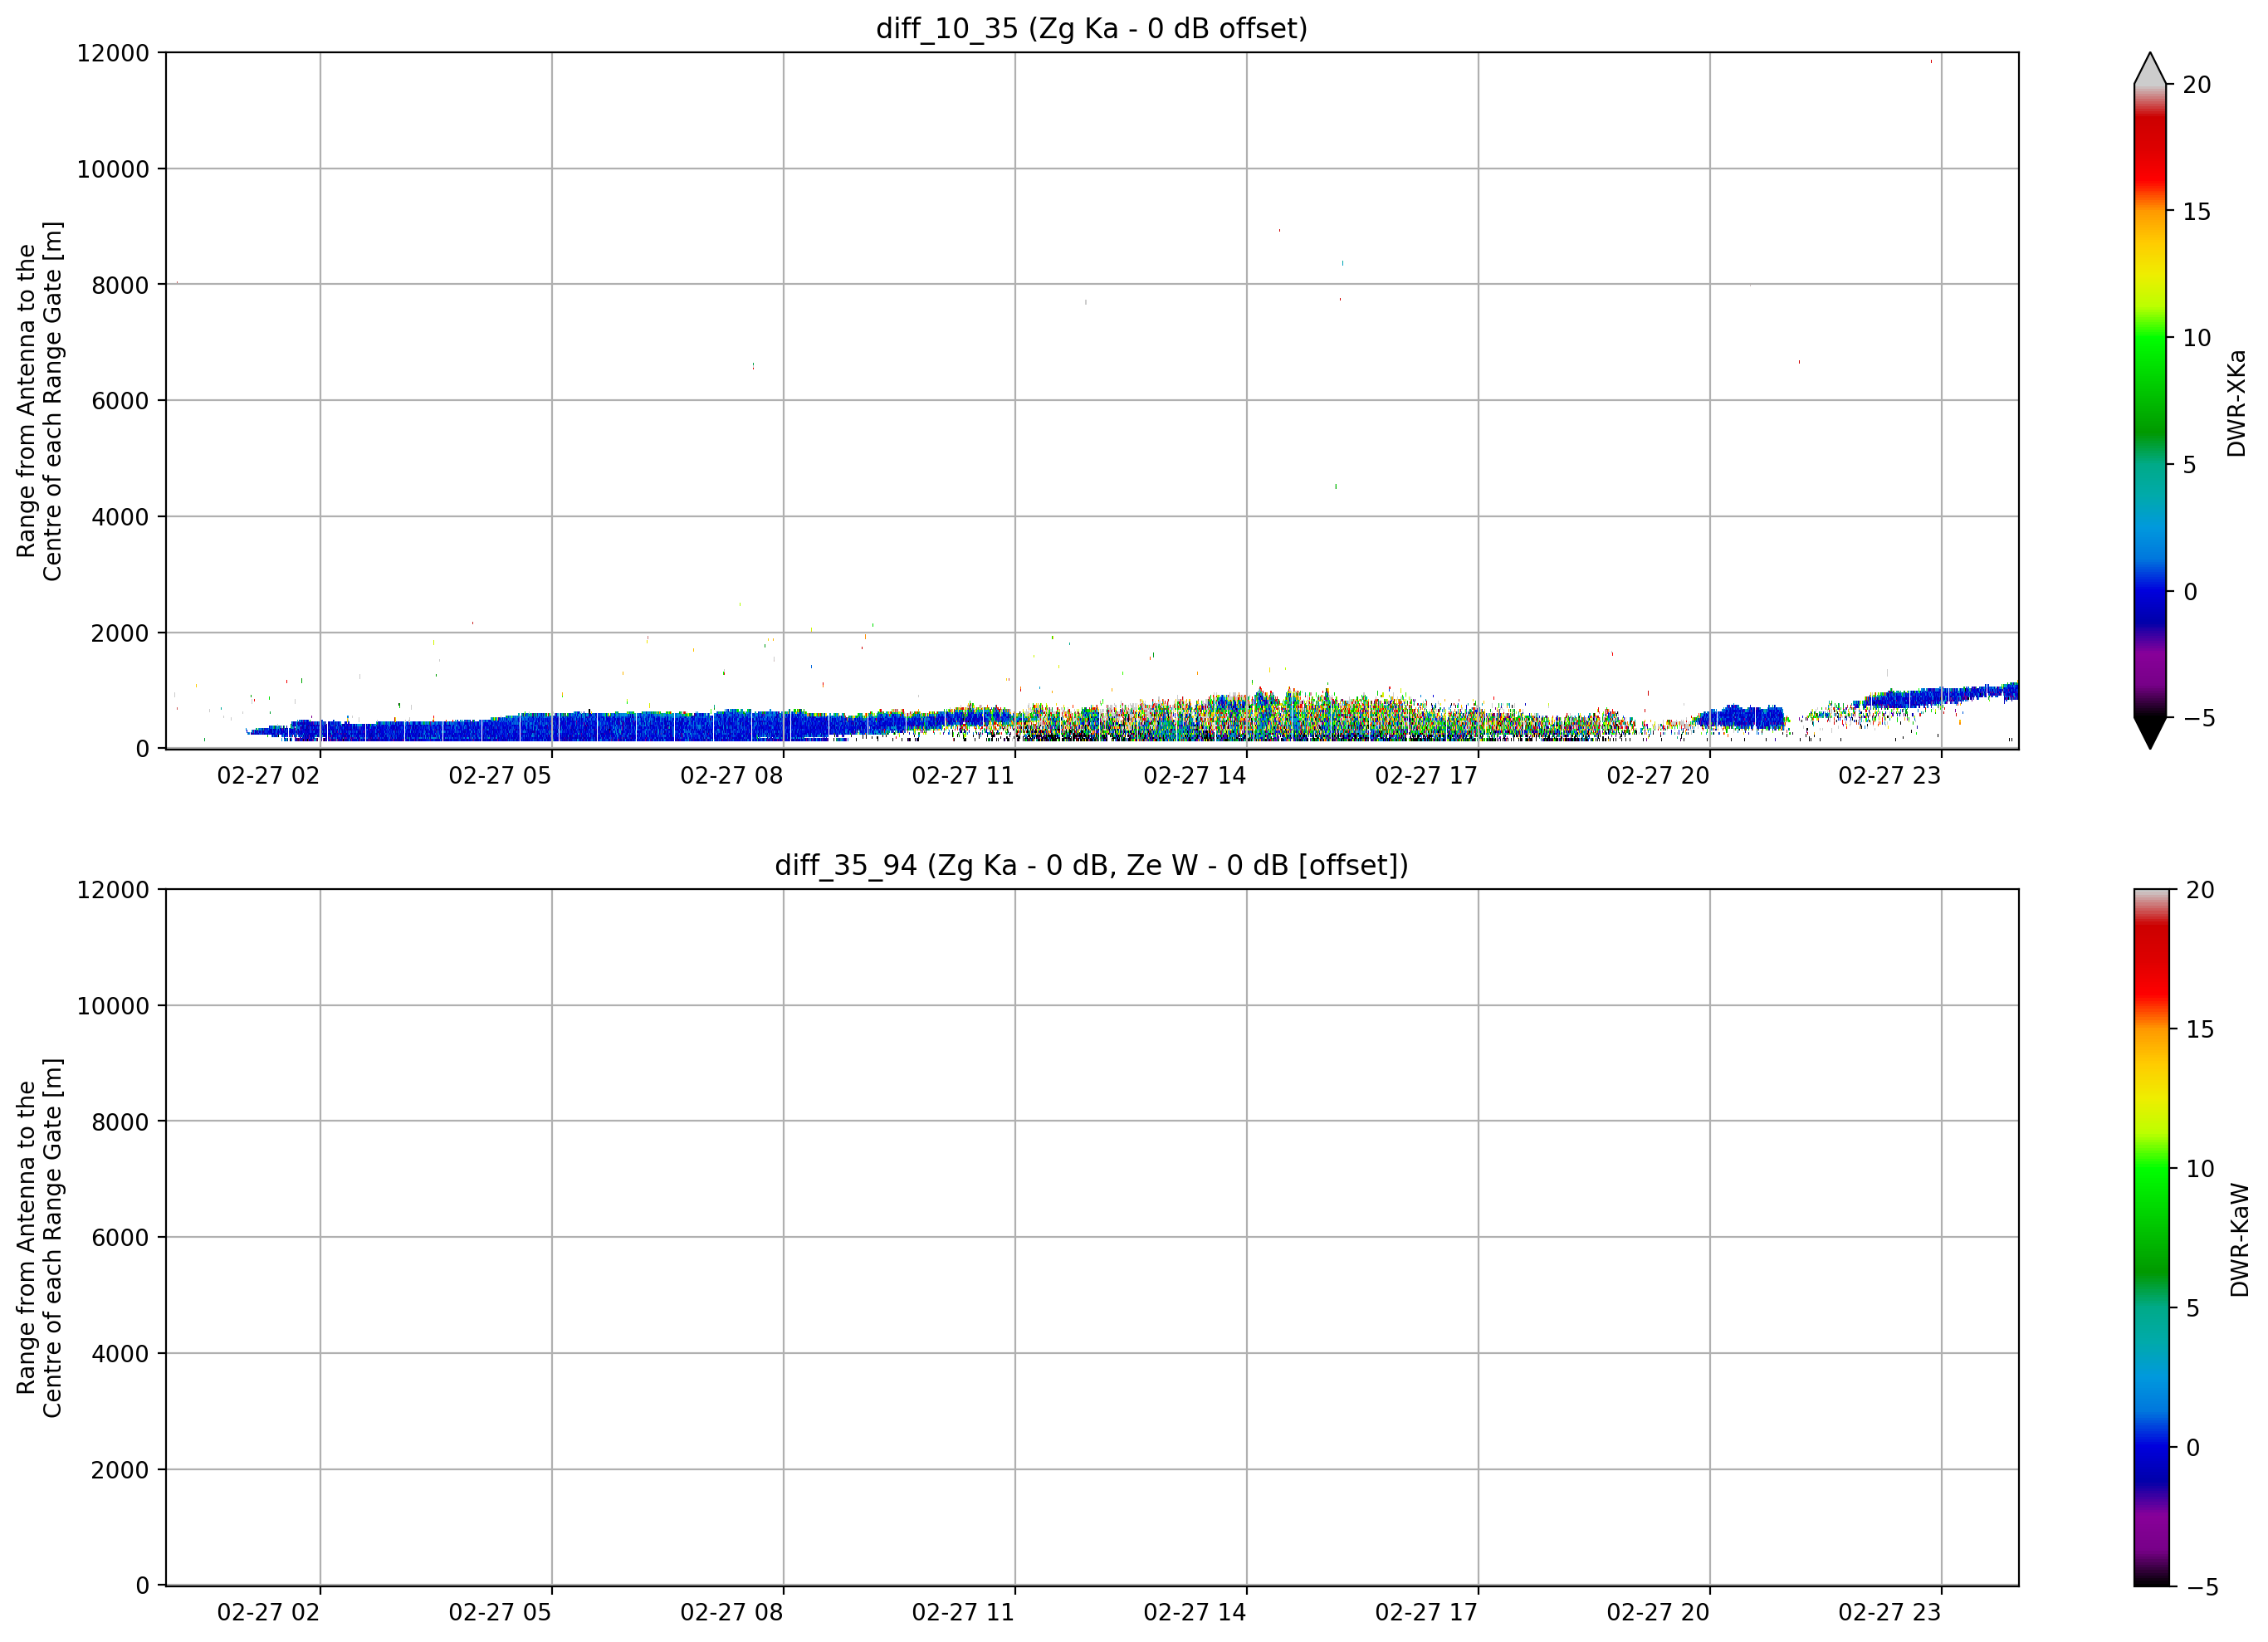
Task: Click the "02-27 14" x-tick of the bottom plot
Action: click(x=1195, y=1613)
